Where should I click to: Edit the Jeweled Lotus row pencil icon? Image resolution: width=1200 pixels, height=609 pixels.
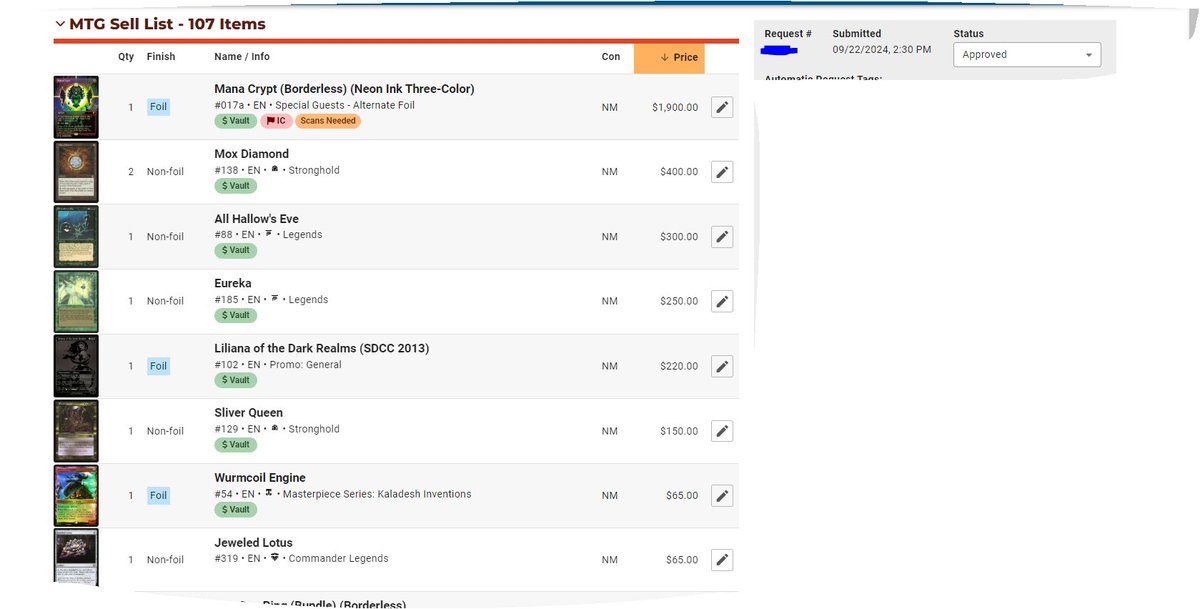(x=722, y=560)
